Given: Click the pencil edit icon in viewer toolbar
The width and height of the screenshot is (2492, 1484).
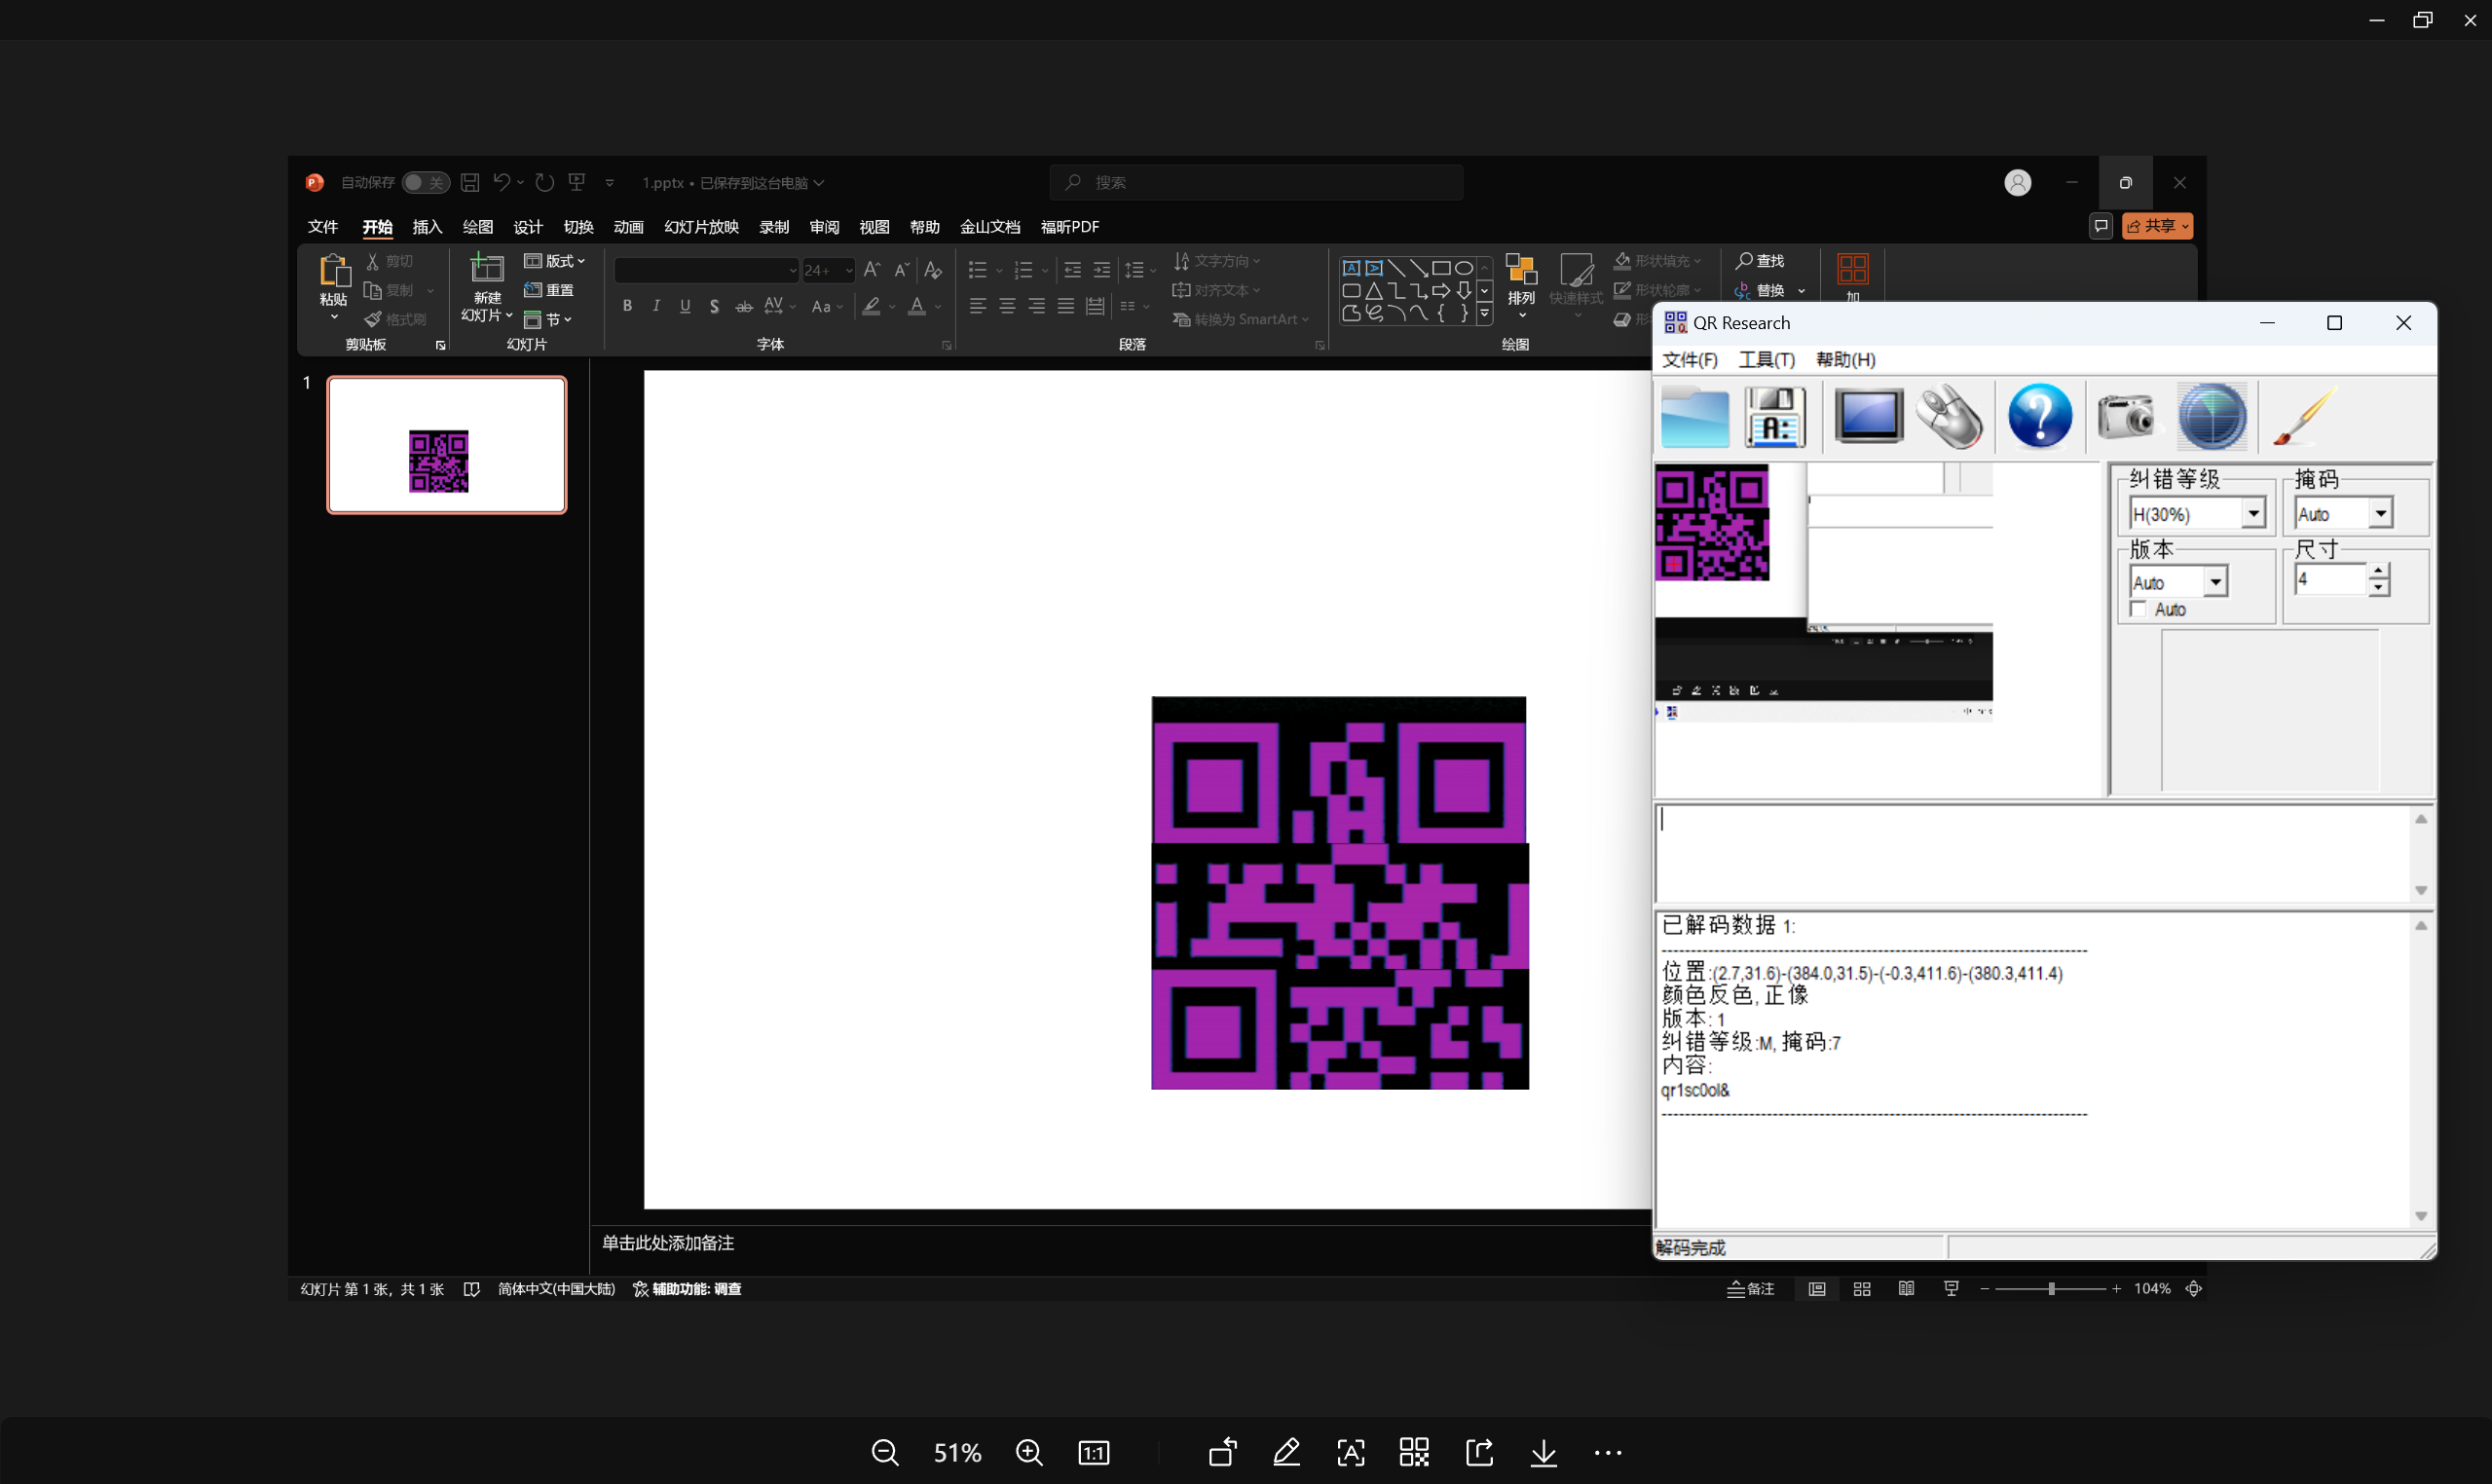Looking at the screenshot, I should click(1287, 1452).
